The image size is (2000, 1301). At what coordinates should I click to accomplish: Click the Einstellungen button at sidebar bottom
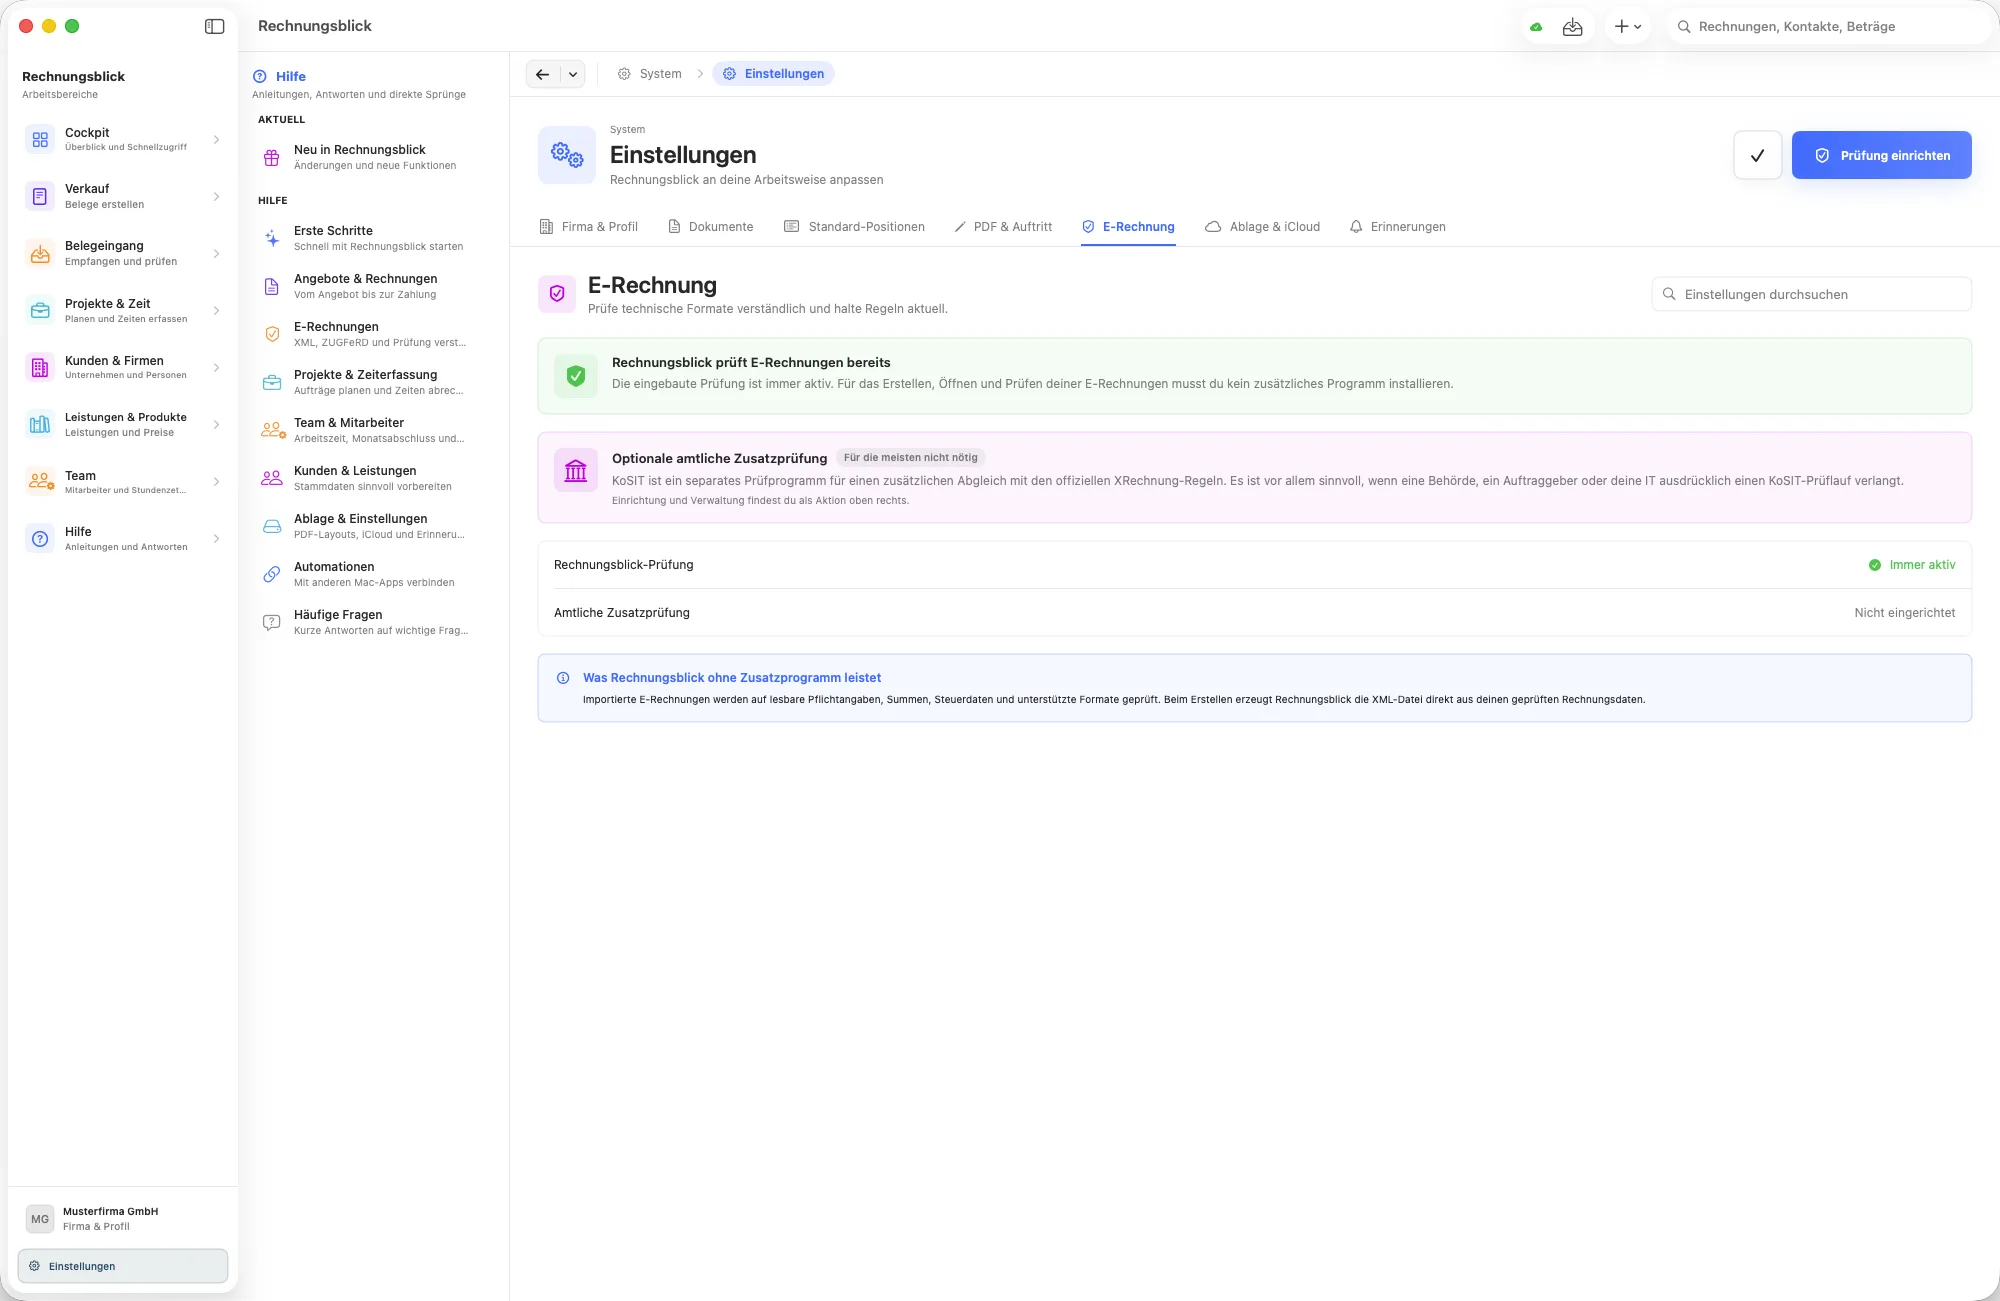point(122,1266)
